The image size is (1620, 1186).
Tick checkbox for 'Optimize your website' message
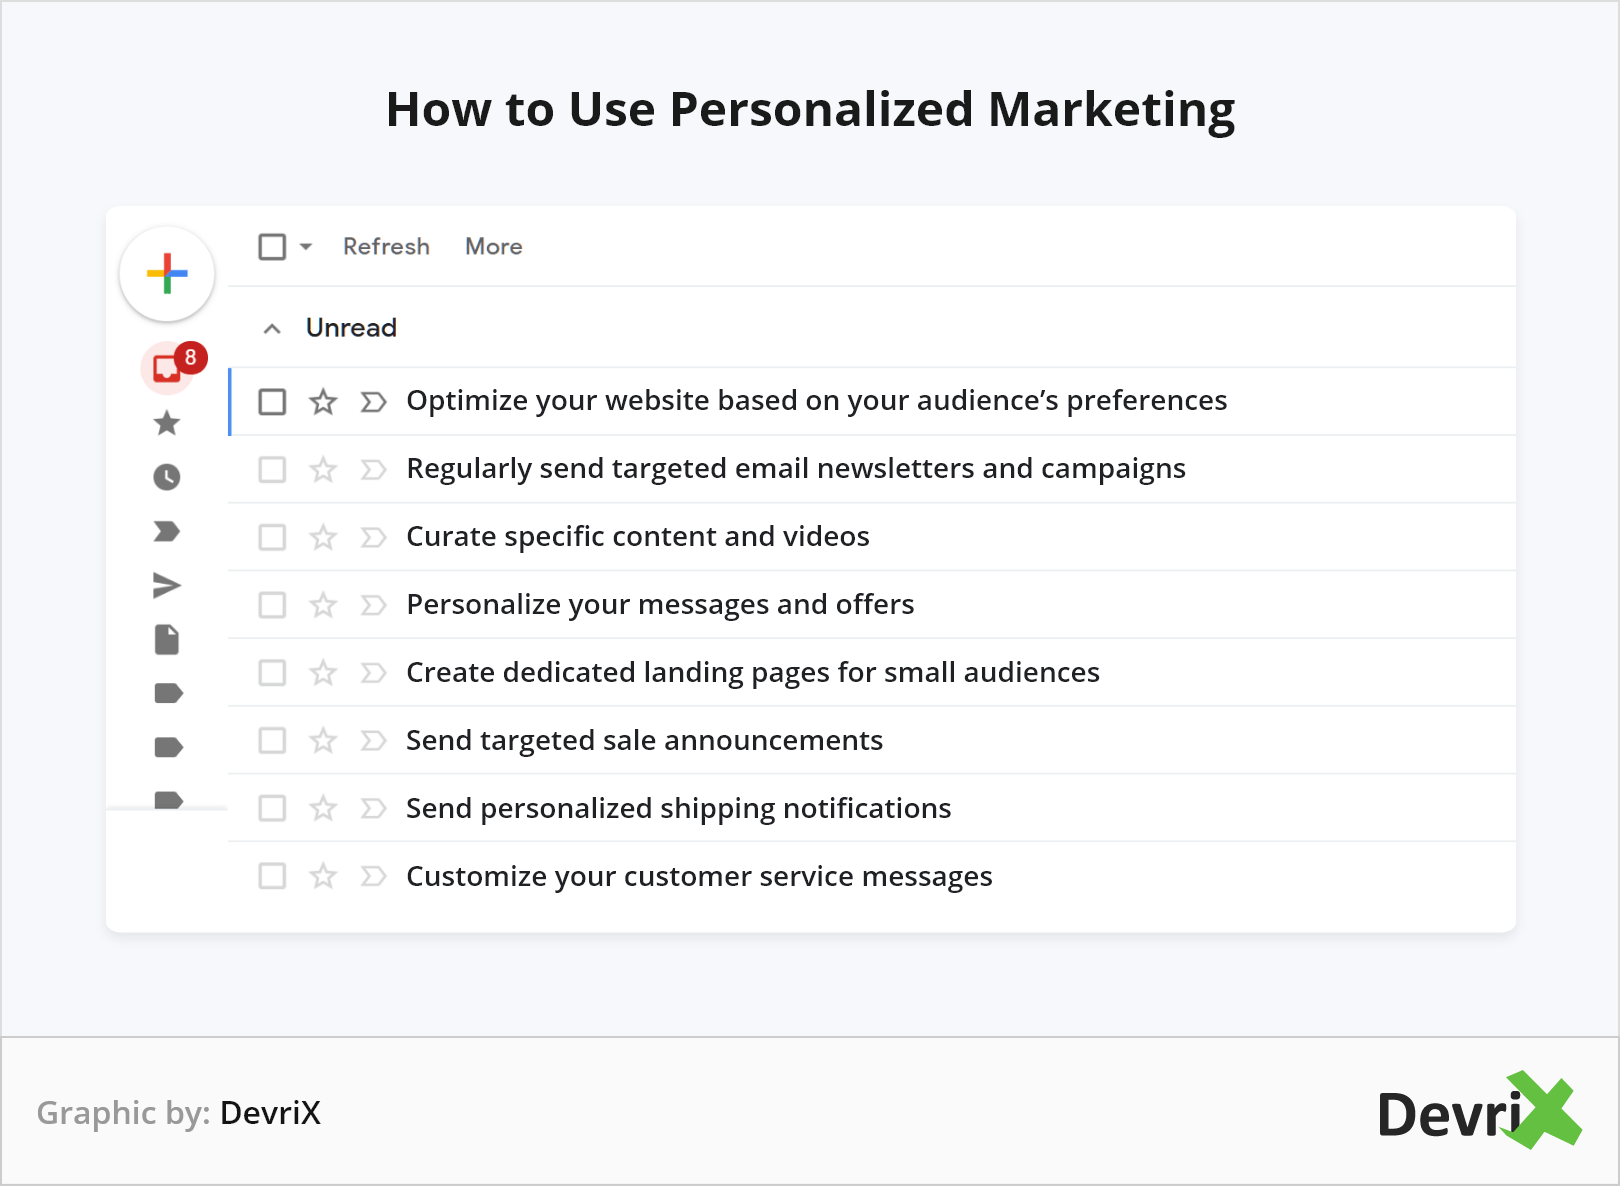click(272, 402)
